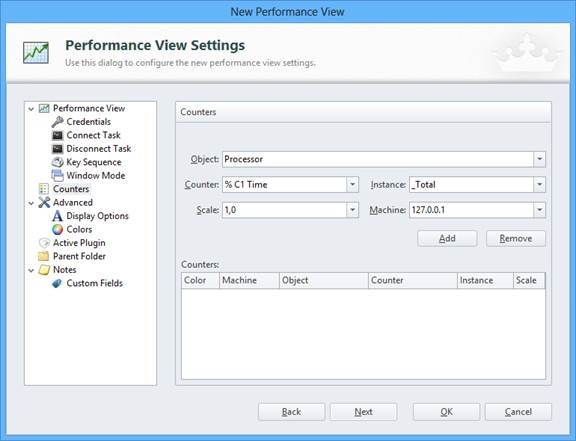Select Counters item in the tree
This screenshot has width=576, height=441.
click(x=71, y=189)
